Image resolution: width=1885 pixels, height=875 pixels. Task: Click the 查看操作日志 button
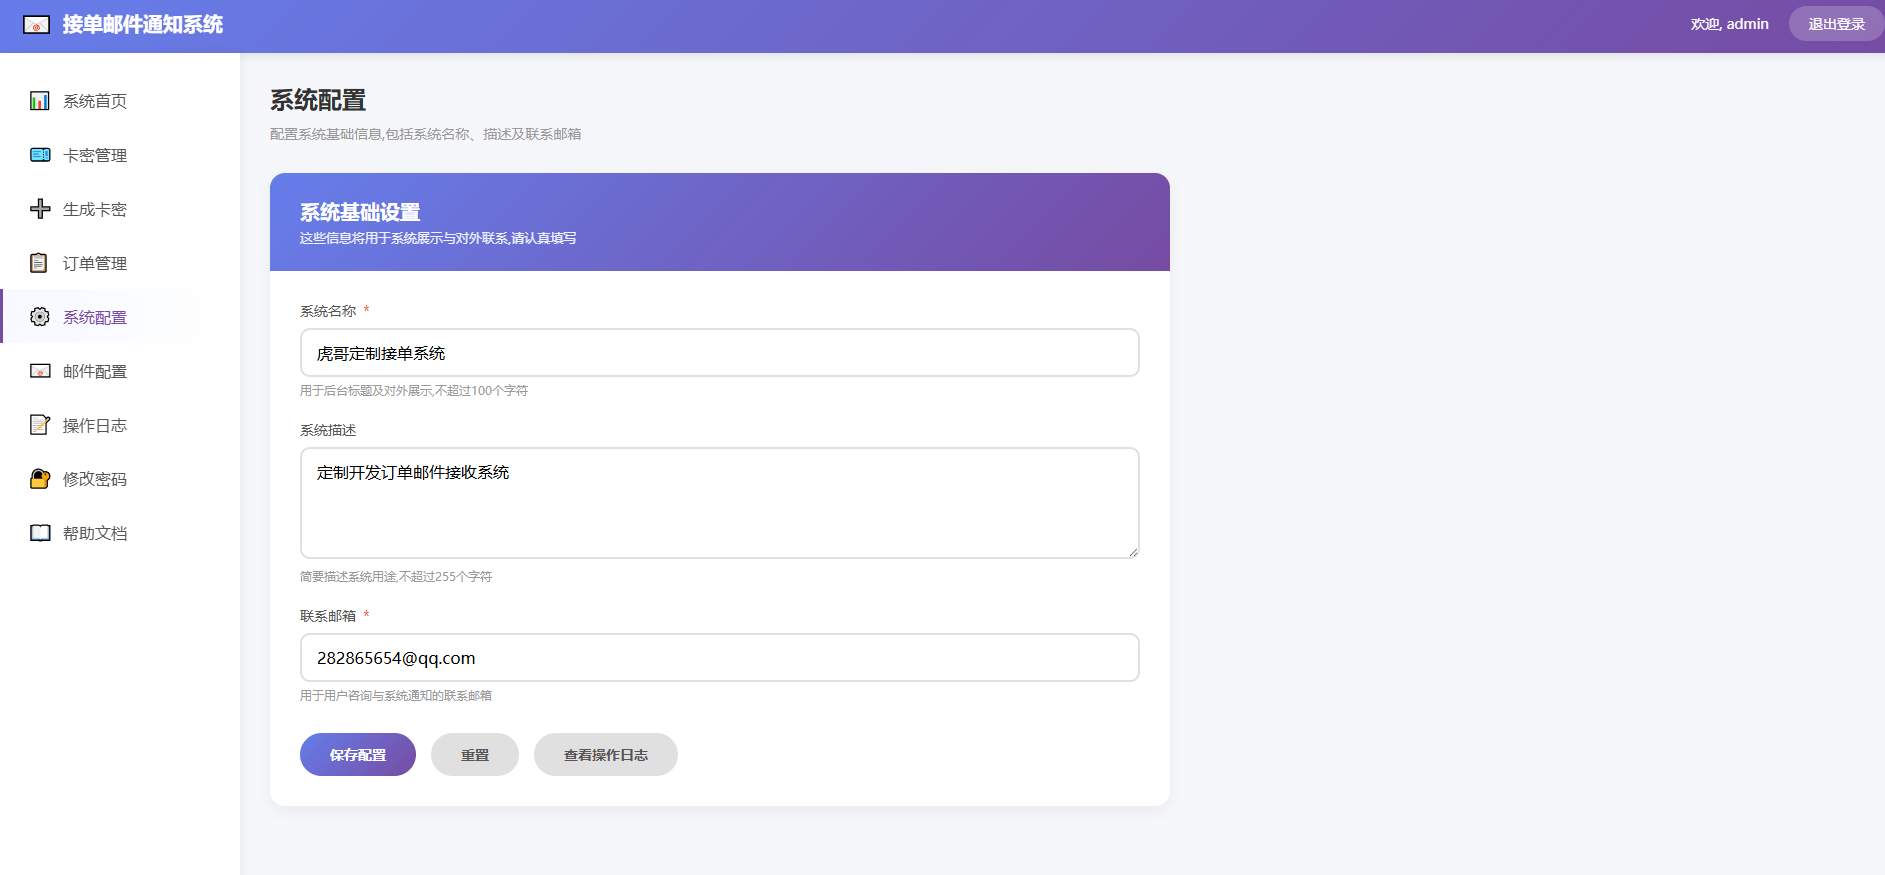[x=606, y=755]
